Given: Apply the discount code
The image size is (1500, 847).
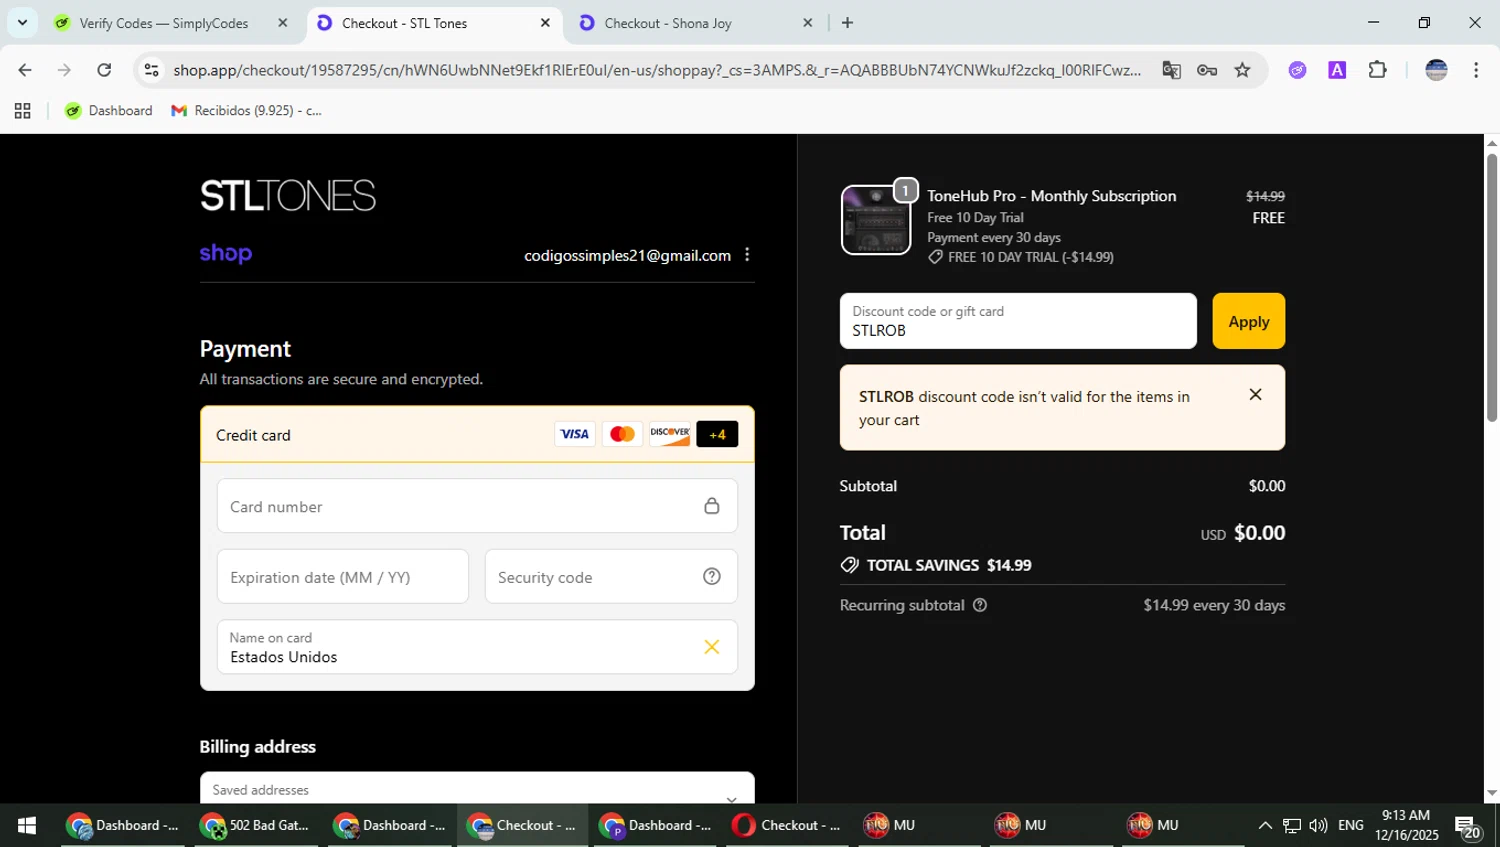Looking at the screenshot, I should pyautogui.click(x=1249, y=321).
